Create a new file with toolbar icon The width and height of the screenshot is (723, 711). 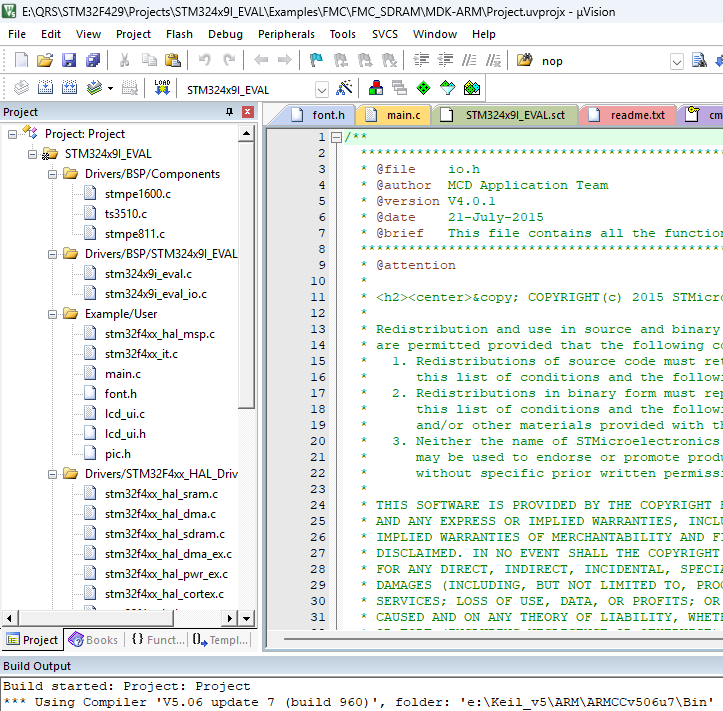(21, 60)
